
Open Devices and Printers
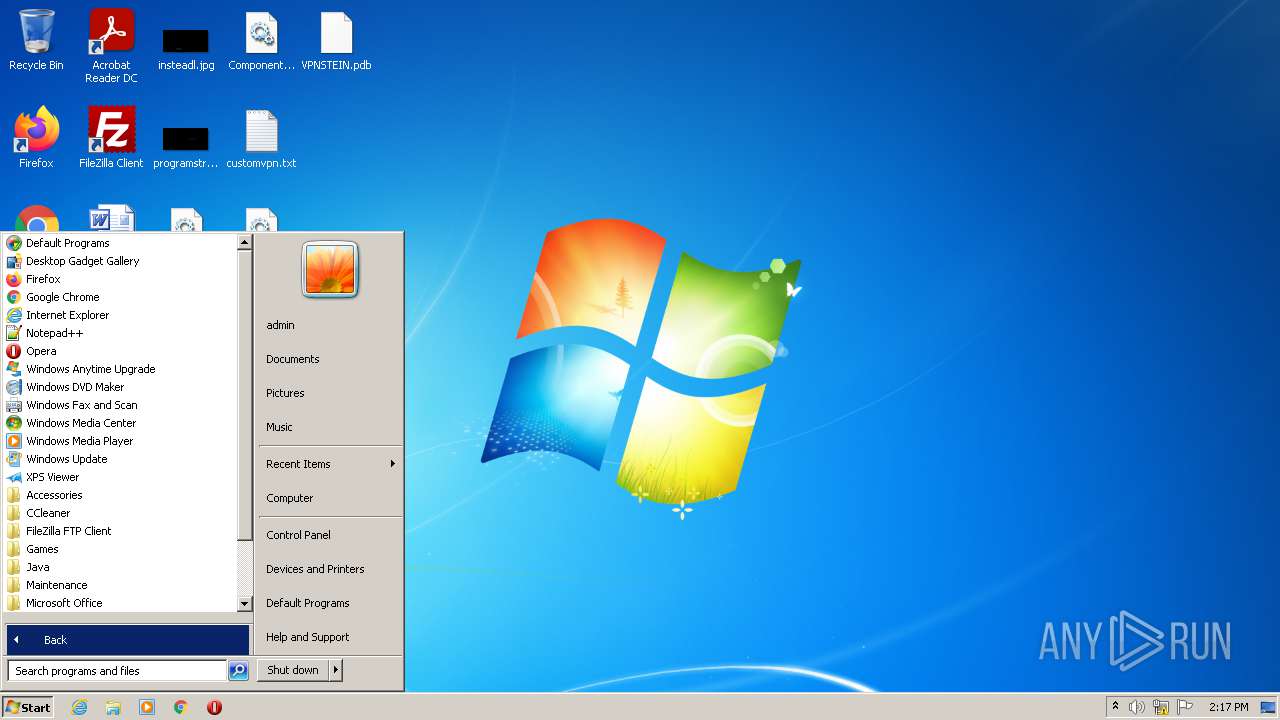click(330, 569)
